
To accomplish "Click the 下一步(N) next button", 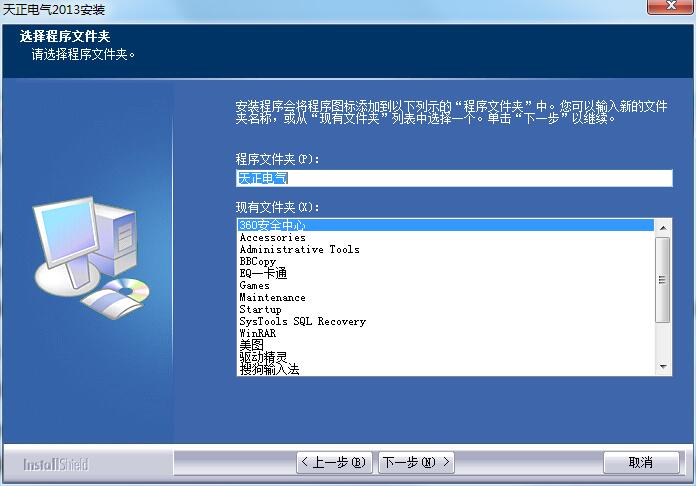I will (416, 462).
